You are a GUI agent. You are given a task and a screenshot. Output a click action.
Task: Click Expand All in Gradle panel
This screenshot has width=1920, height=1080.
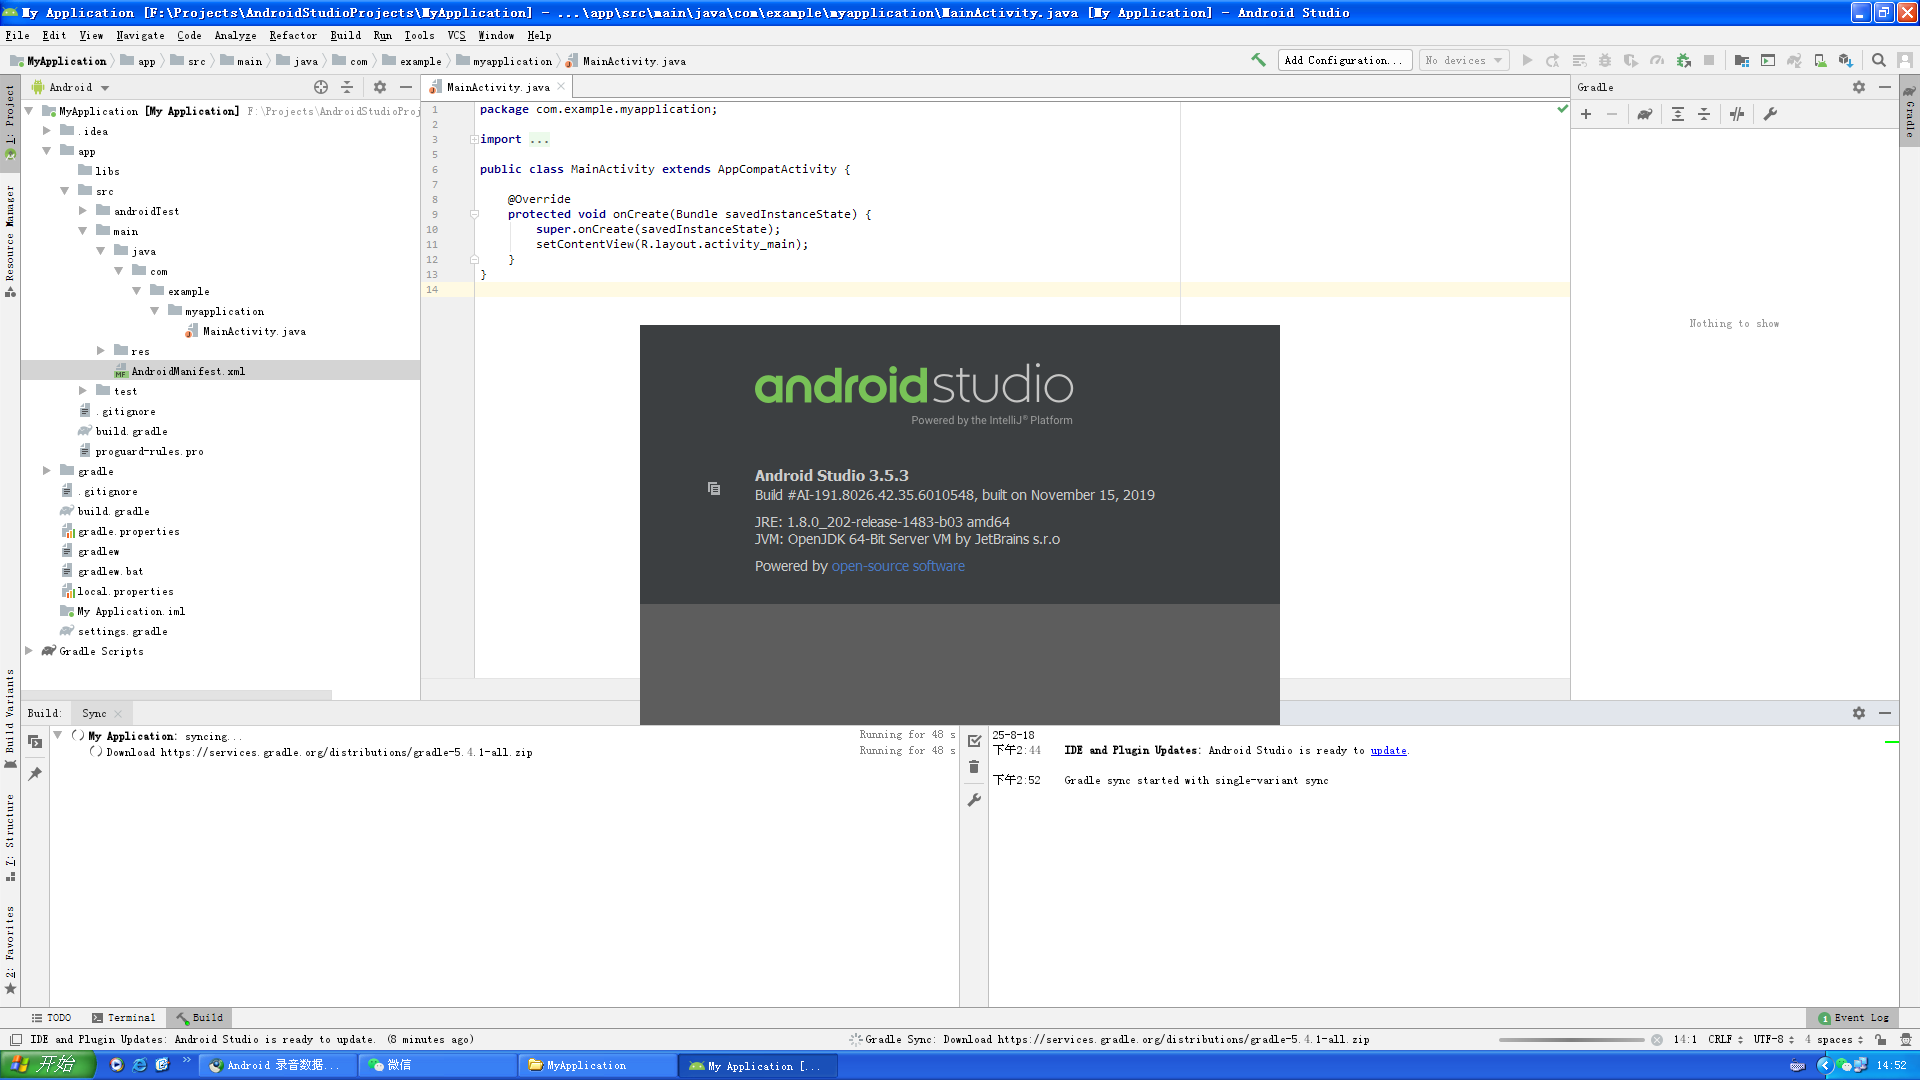pyautogui.click(x=1678, y=114)
